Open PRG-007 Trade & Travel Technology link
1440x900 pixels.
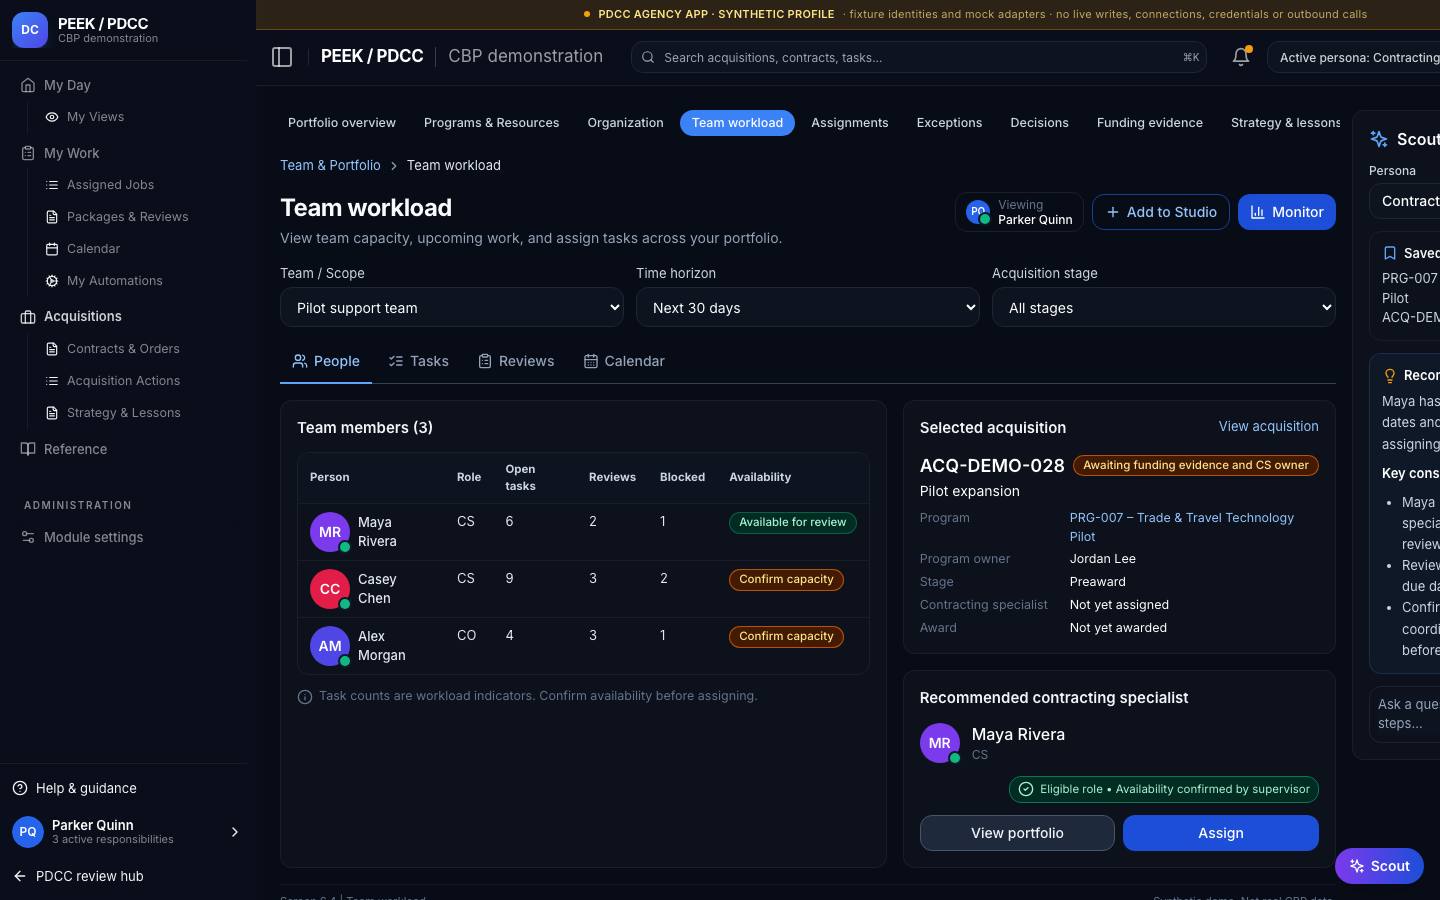(x=1182, y=527)
